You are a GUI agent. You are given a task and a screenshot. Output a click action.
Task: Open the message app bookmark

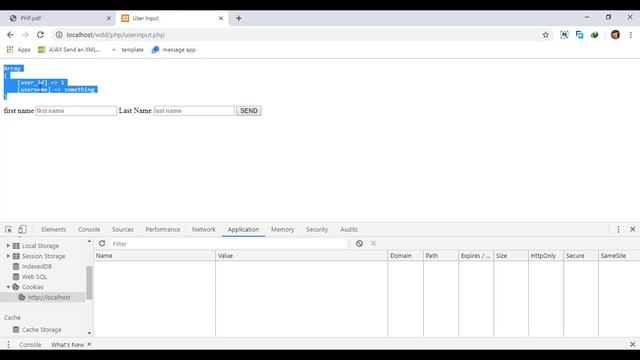tap(173, 49)
